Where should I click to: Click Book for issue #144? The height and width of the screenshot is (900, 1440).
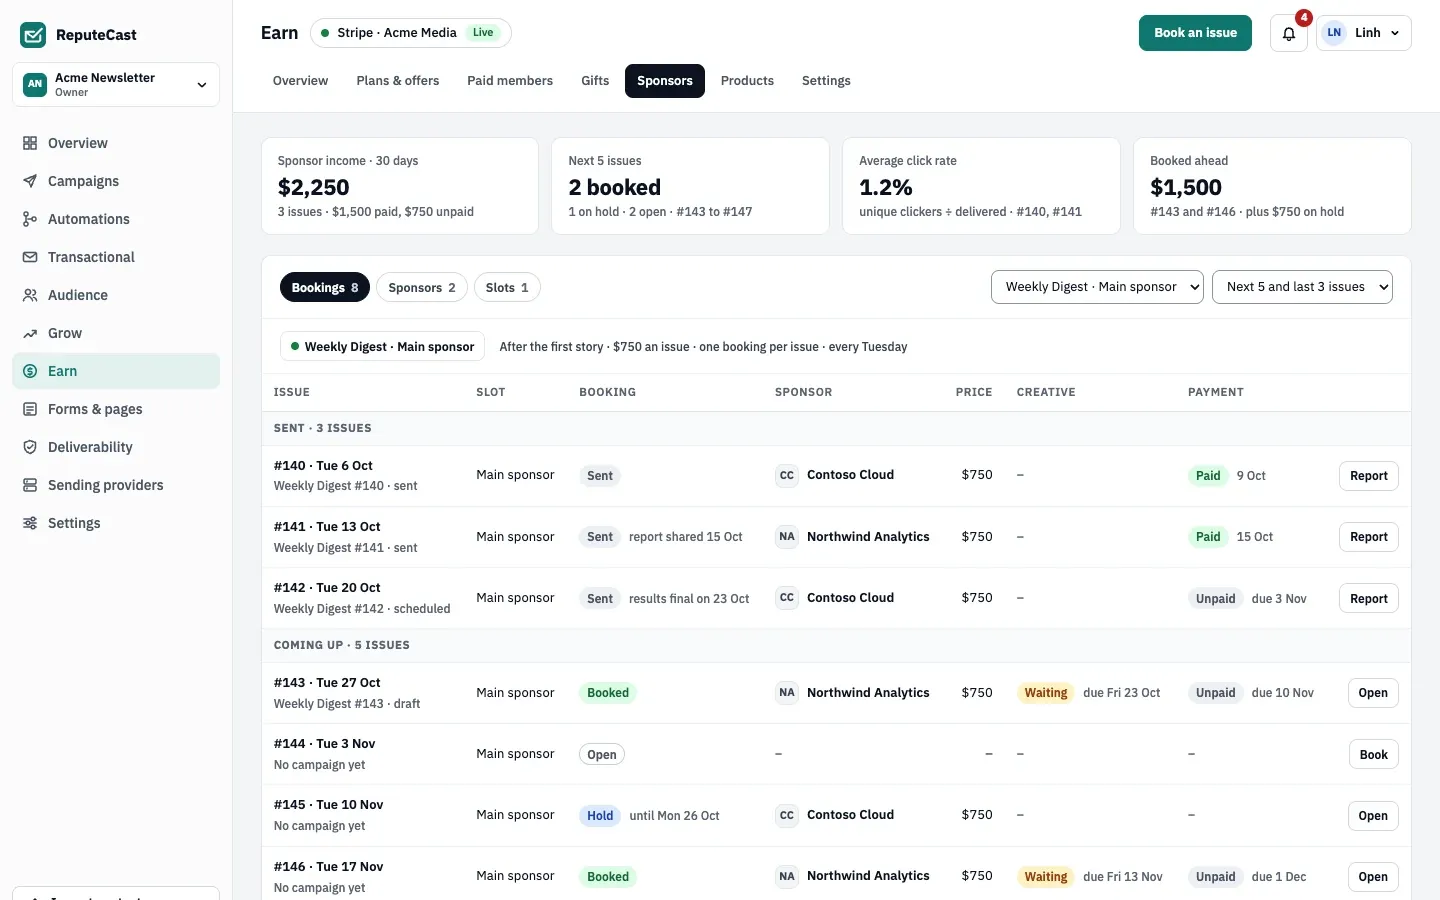tap(1373, 755)
